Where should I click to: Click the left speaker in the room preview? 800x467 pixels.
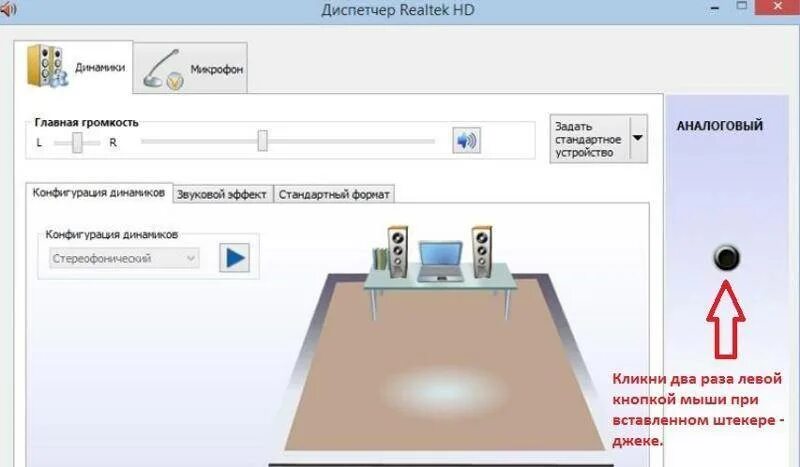click(397, 252)
